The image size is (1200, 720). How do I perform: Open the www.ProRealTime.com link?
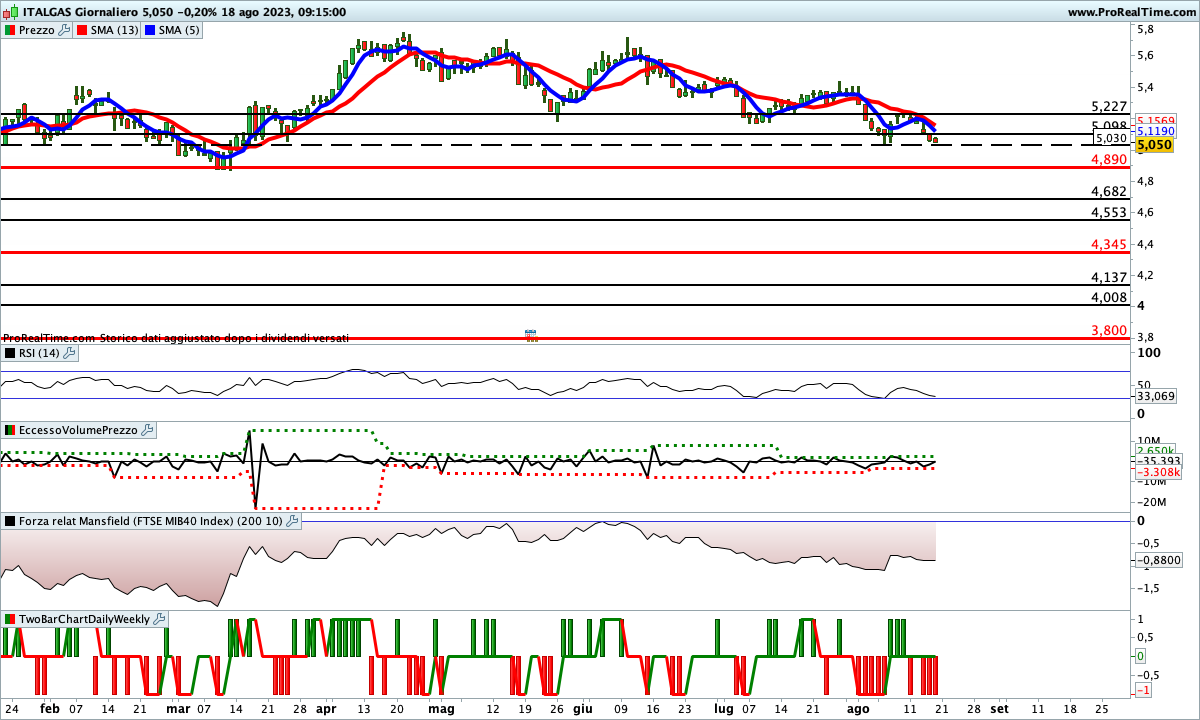point(1131,12)
